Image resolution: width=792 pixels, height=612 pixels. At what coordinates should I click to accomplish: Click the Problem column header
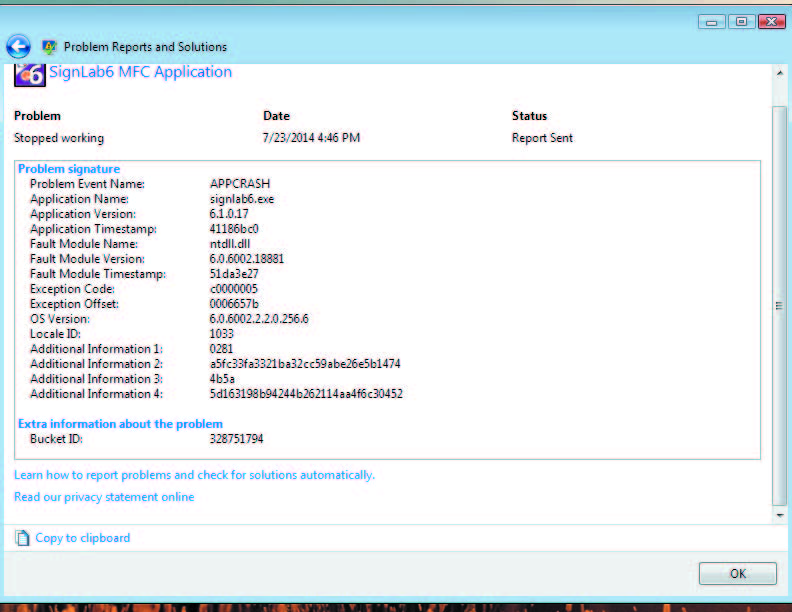(x=37, y=116)
